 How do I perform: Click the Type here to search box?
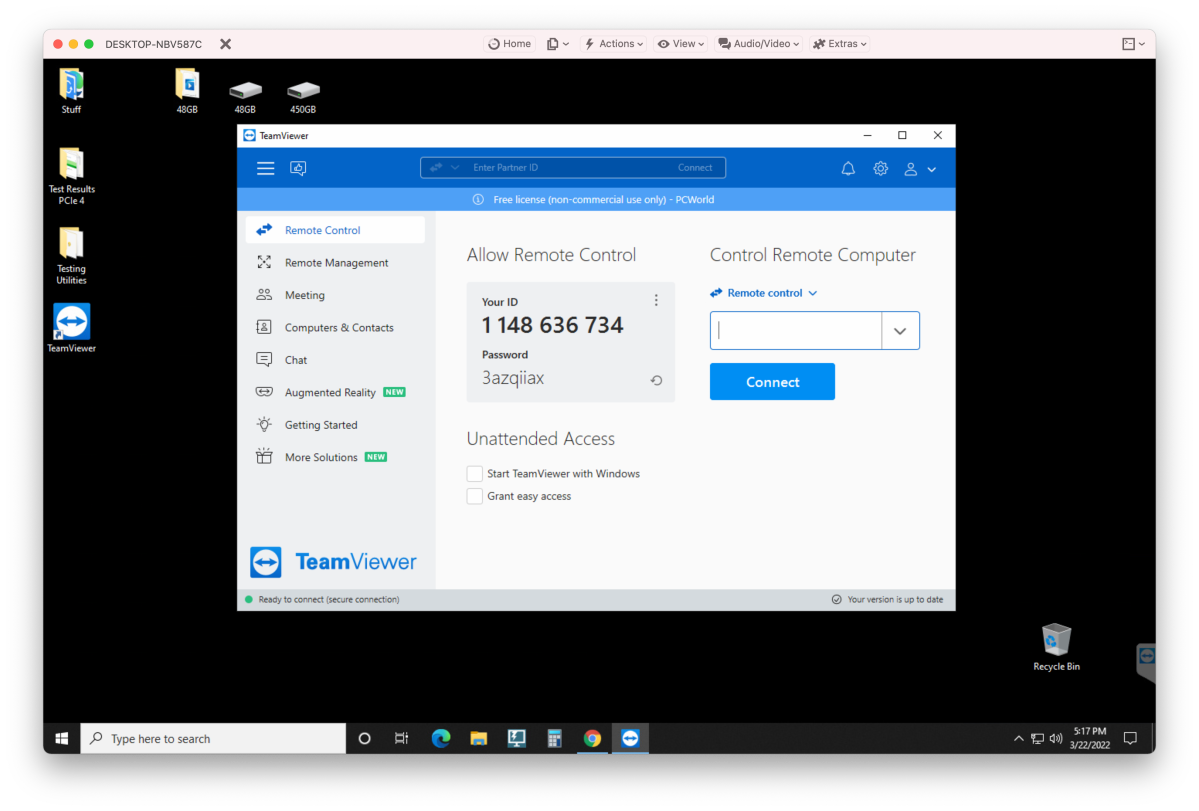coord(213,738)
